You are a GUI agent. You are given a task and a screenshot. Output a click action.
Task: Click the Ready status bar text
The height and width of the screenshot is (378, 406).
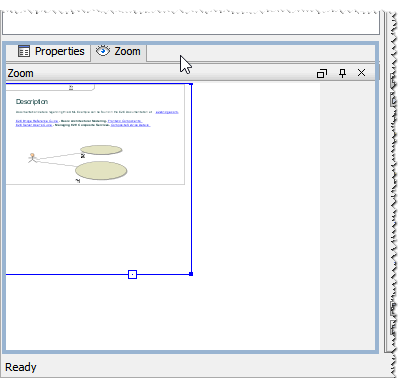(x=21, y=367)
